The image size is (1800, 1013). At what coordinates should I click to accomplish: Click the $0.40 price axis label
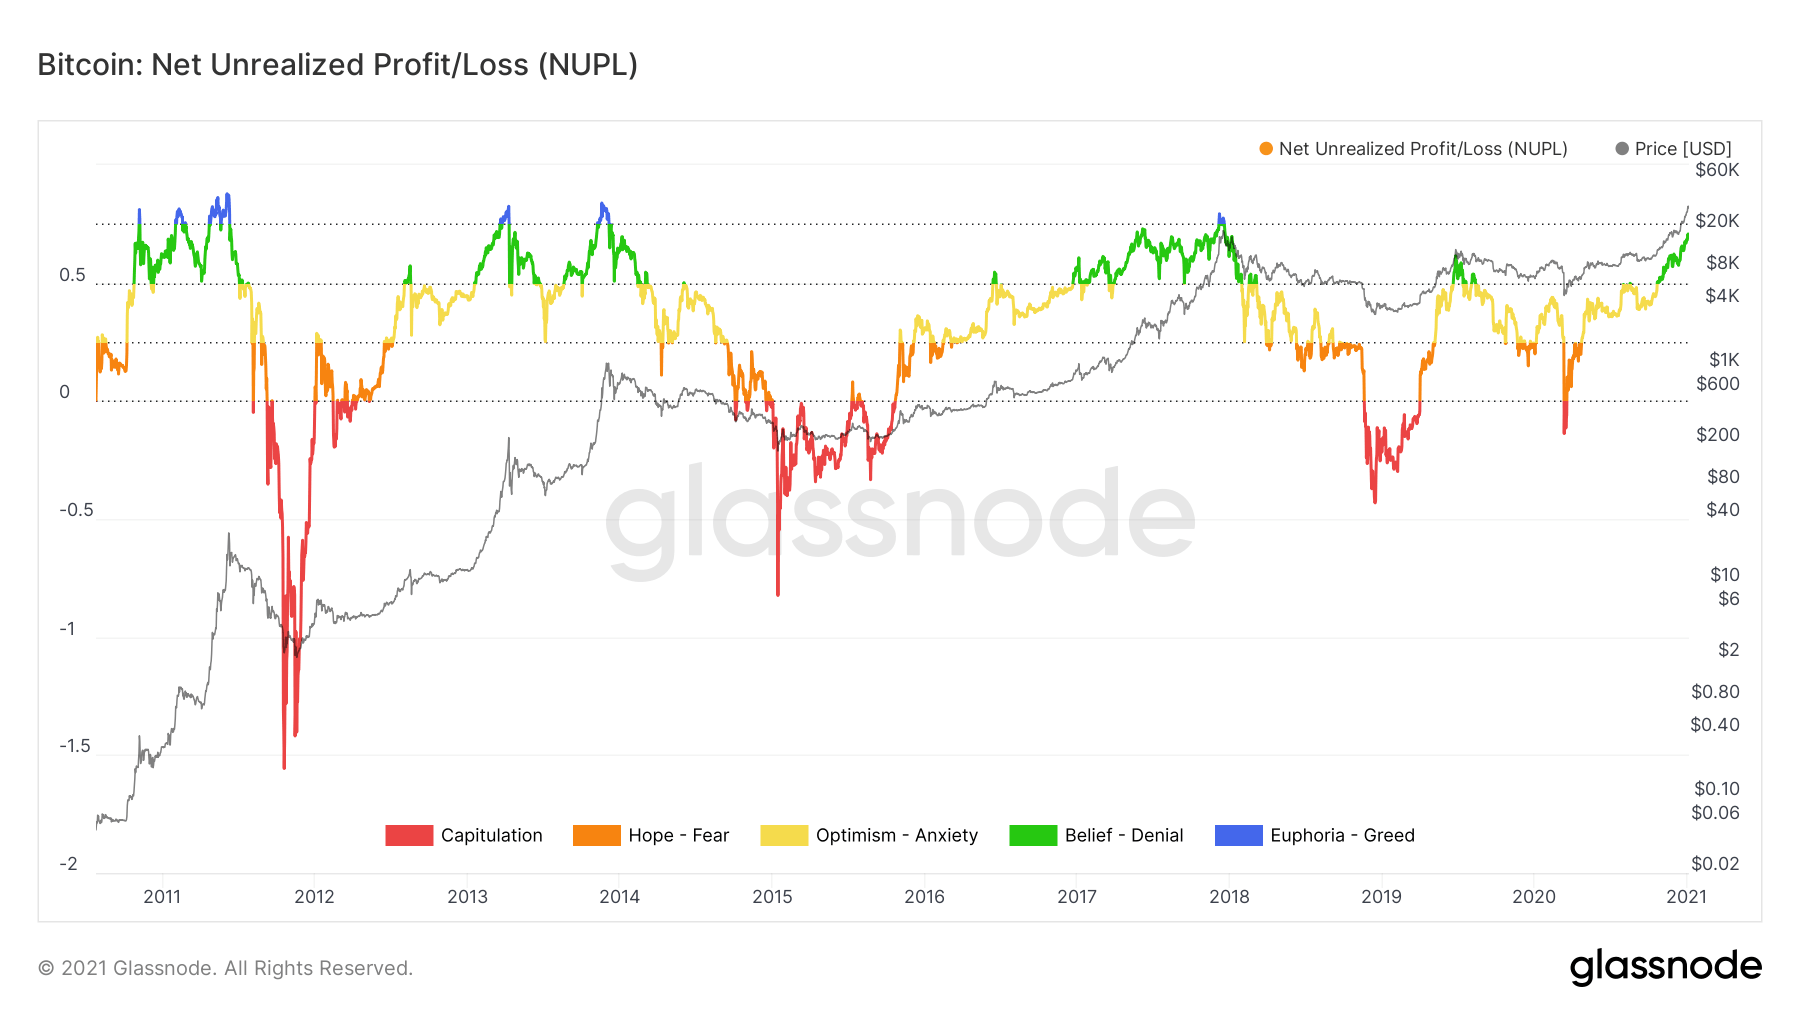click(x=1715, y=725)
